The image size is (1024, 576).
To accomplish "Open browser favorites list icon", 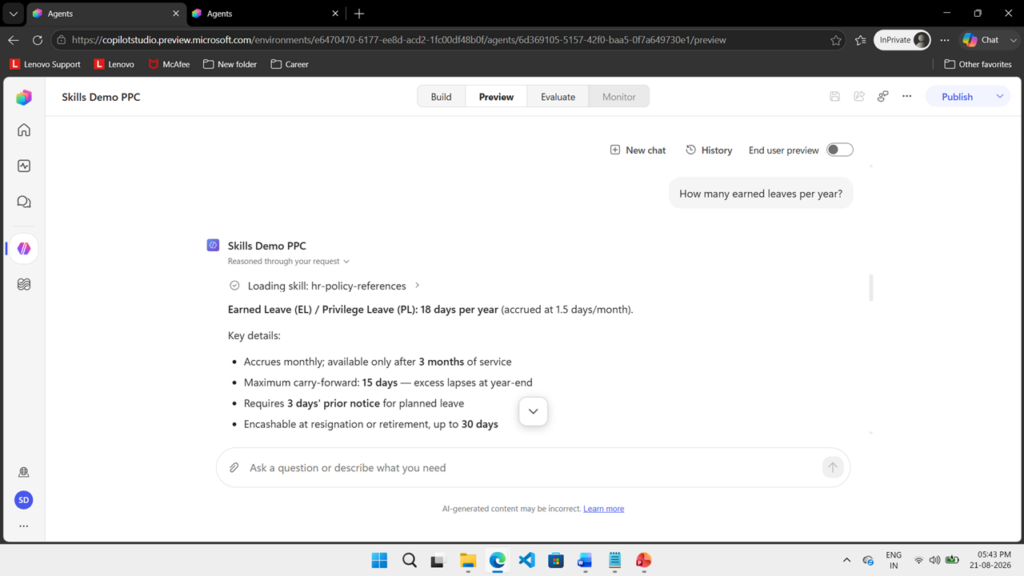I will pyautogui.click(x=861, y=40).
